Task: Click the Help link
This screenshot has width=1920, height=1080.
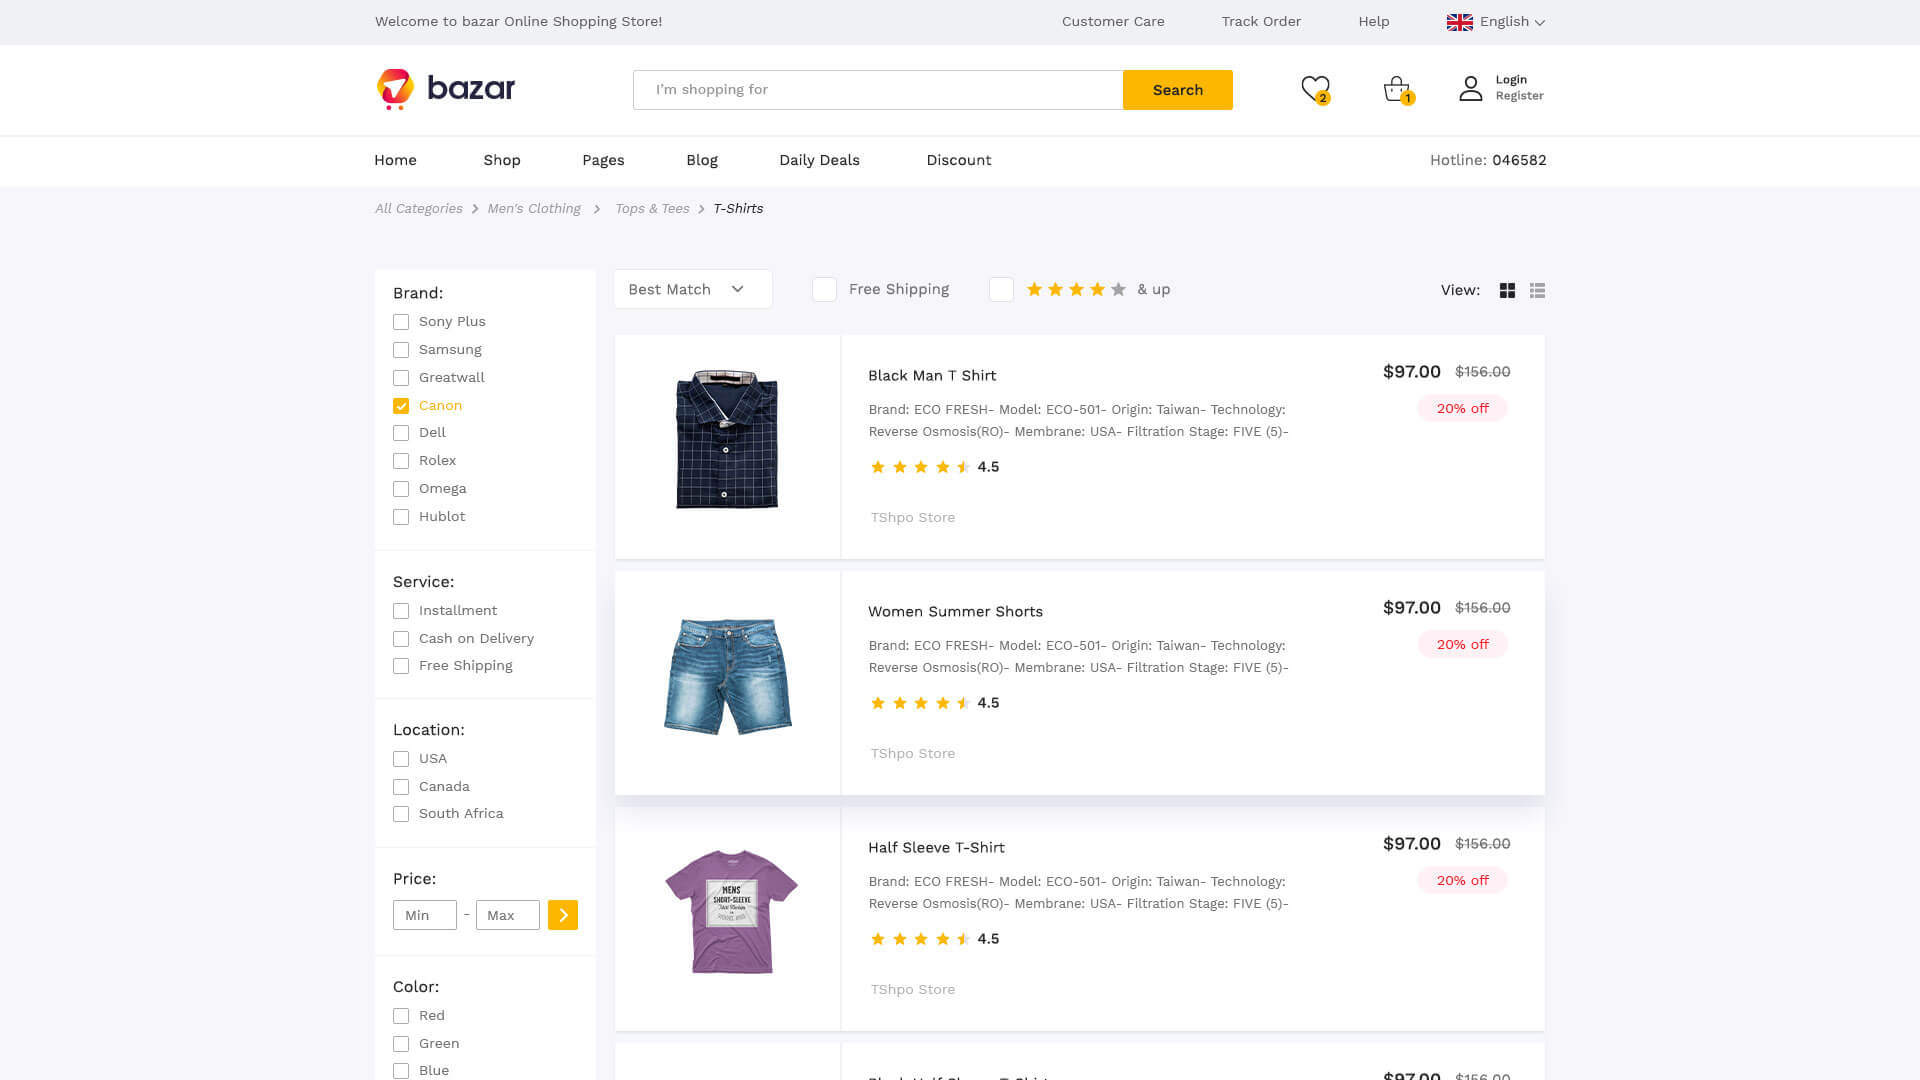Action: tap(1374, 22)
